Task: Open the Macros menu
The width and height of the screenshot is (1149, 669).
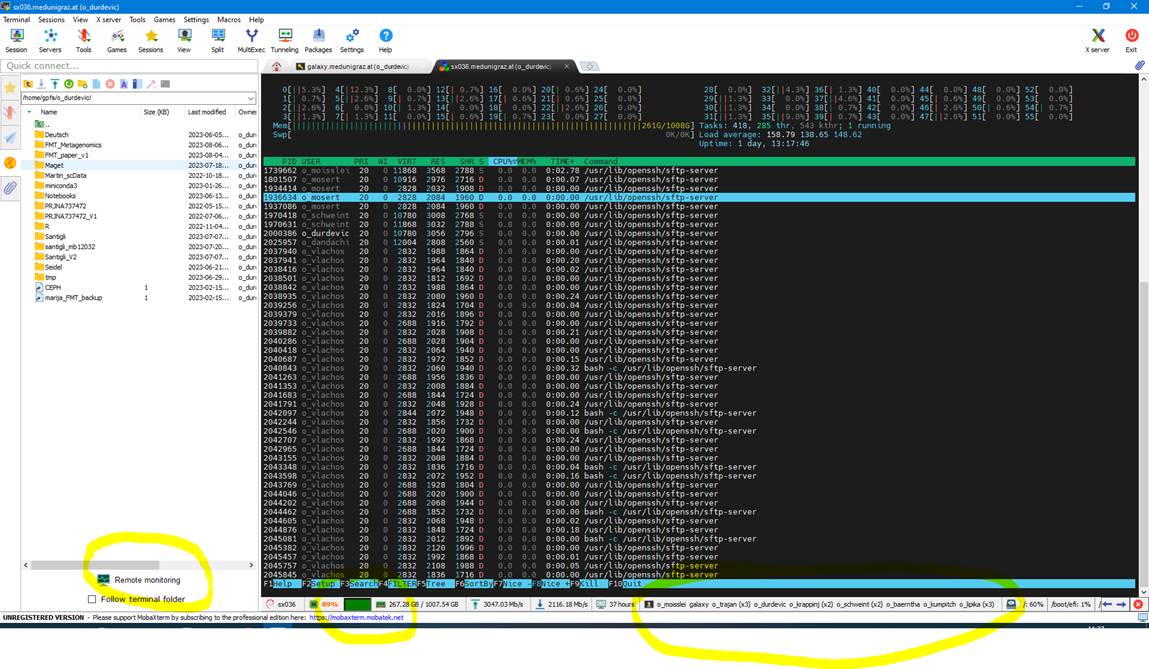Action: (x=228, y=19)
